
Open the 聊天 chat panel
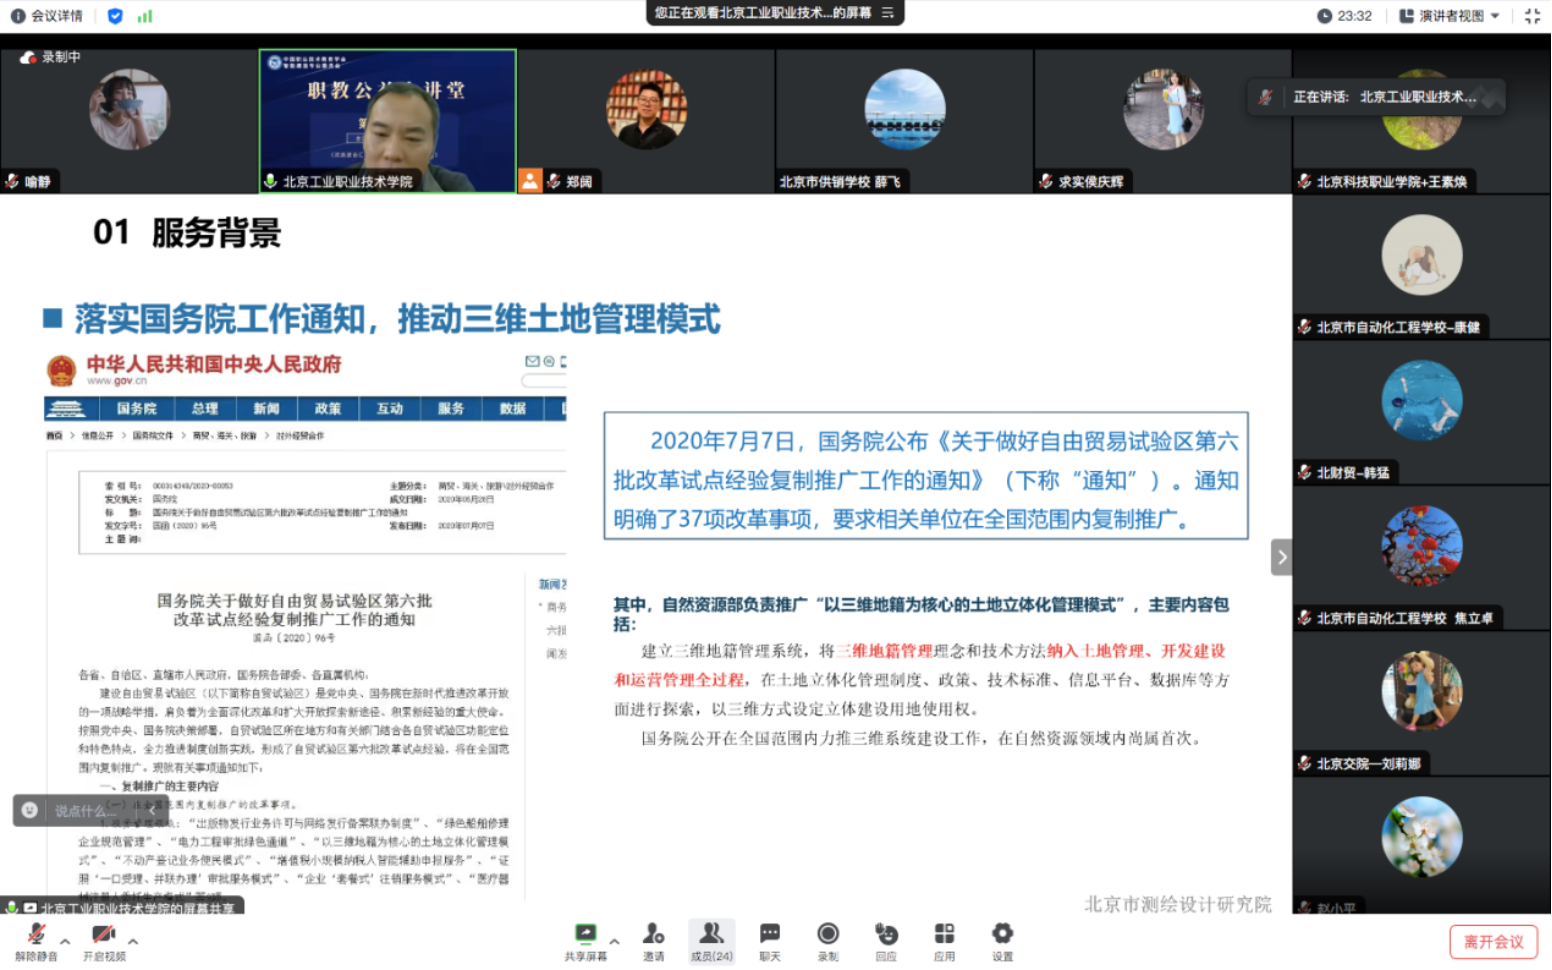point(769,942)
